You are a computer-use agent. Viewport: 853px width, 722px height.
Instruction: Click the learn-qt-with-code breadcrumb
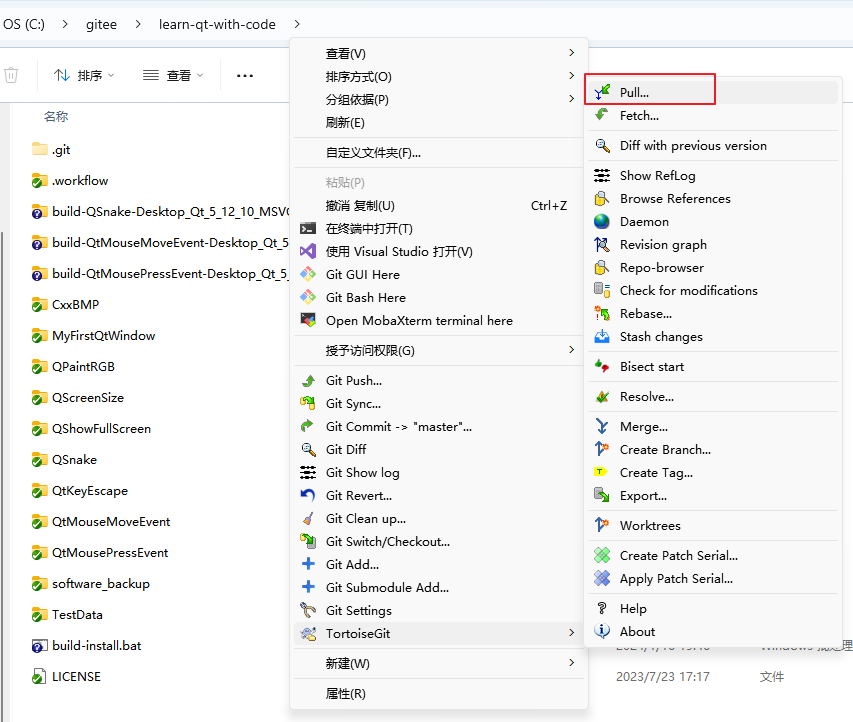(217, 24)
